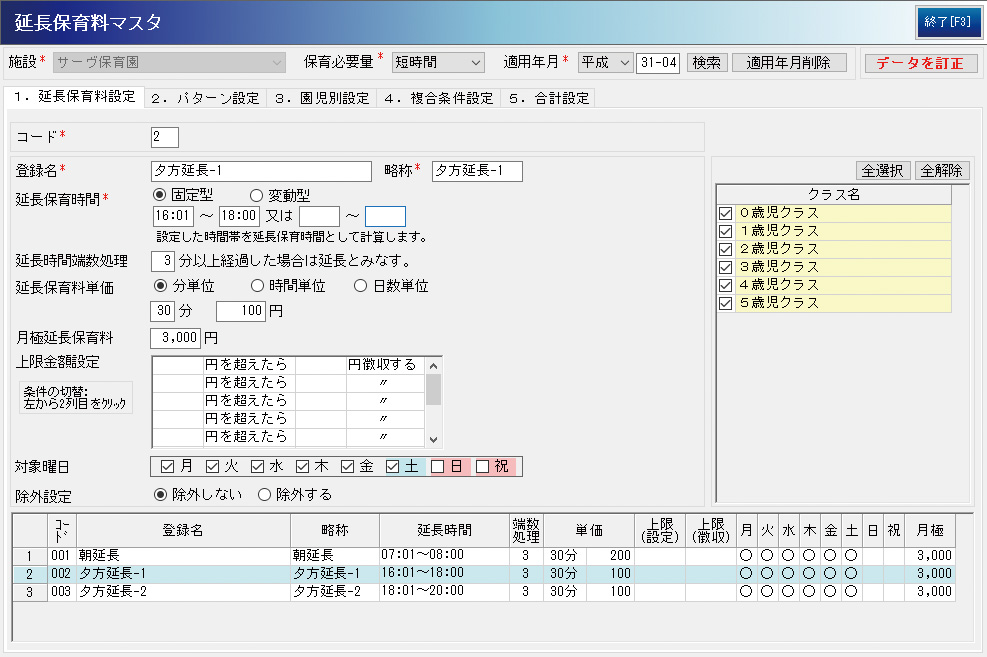Click the データを訂正 button

pos(920,63)
